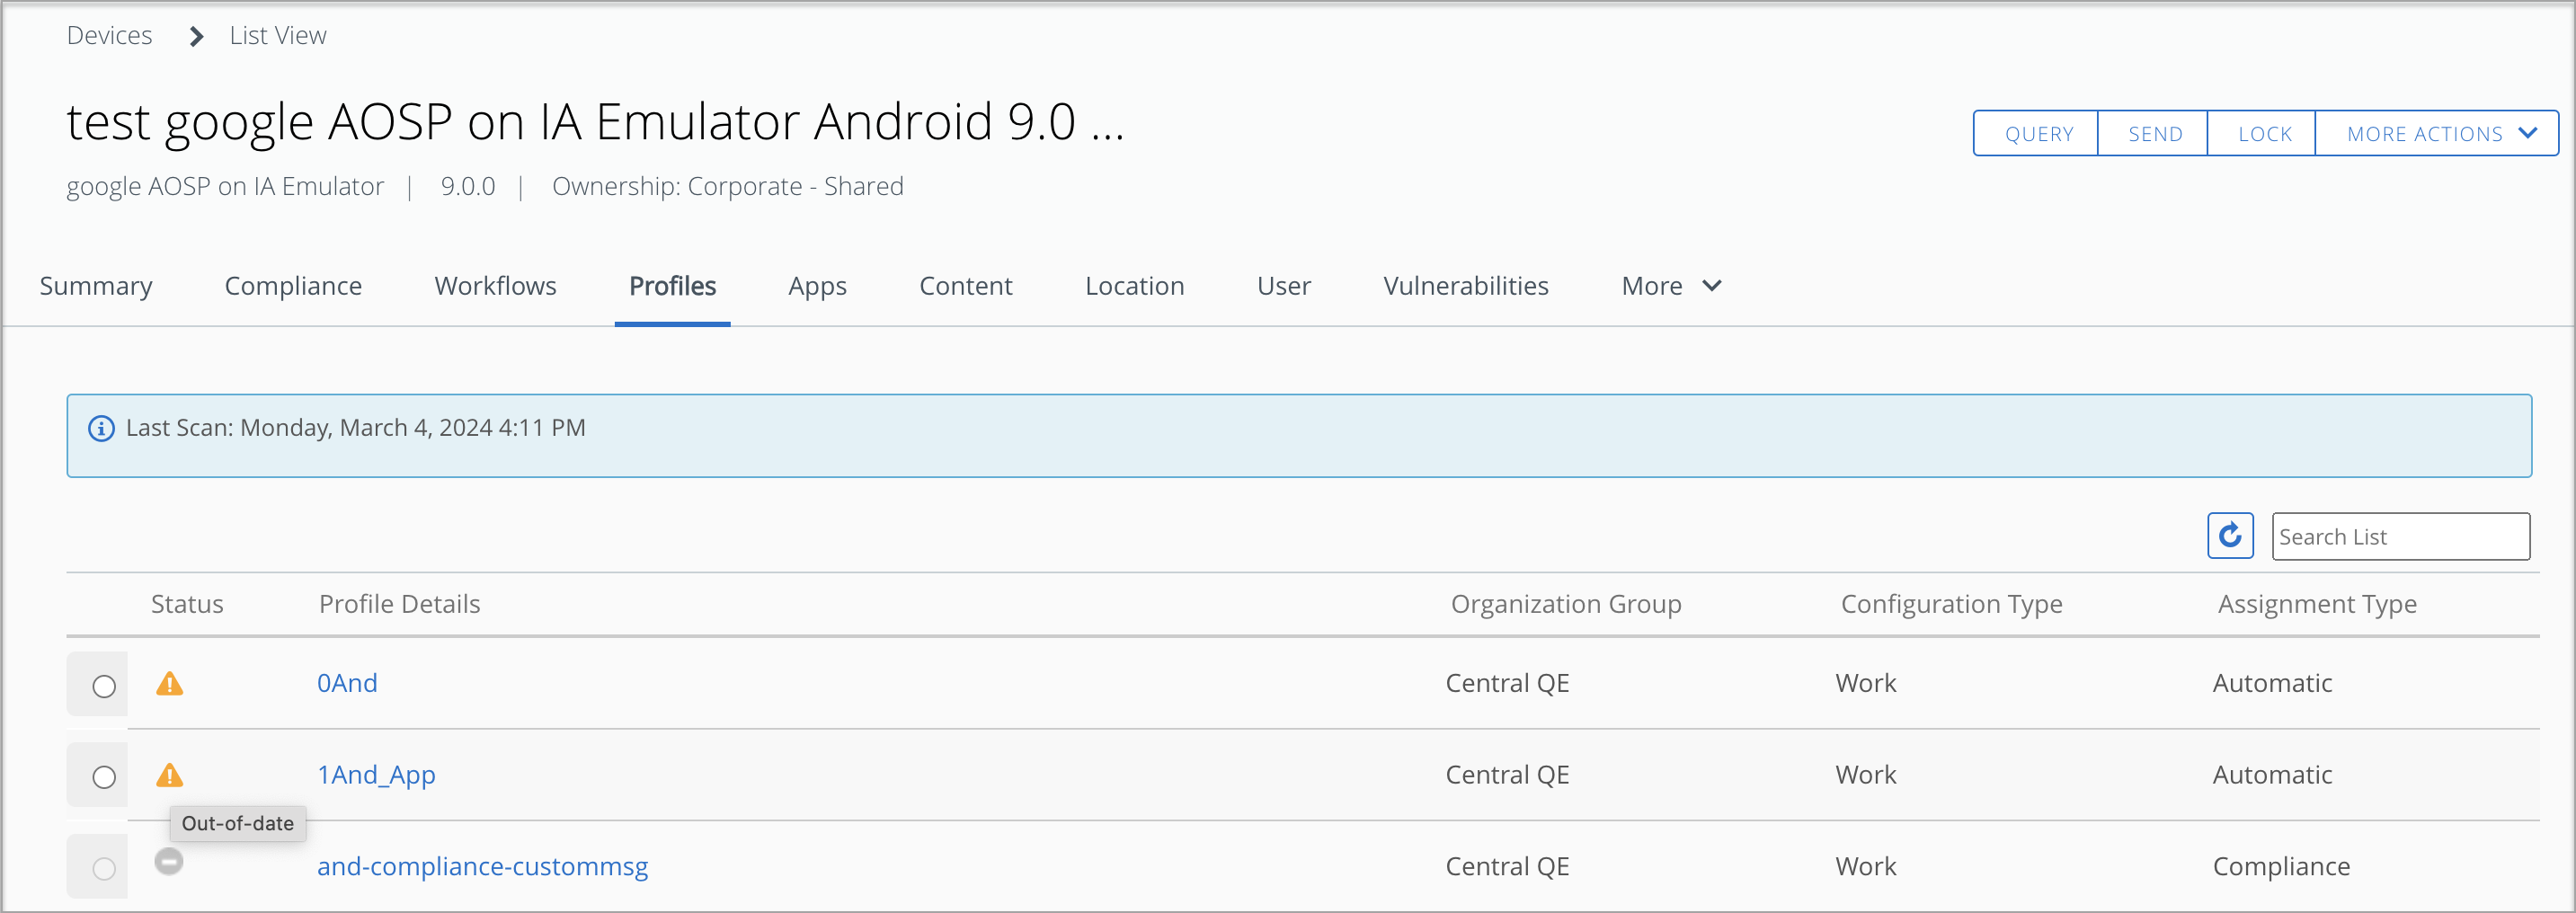Viewport: 2576px width, 913px height.
Task: Click the warning icon for 0And profile
Action: tap(170, 683)
